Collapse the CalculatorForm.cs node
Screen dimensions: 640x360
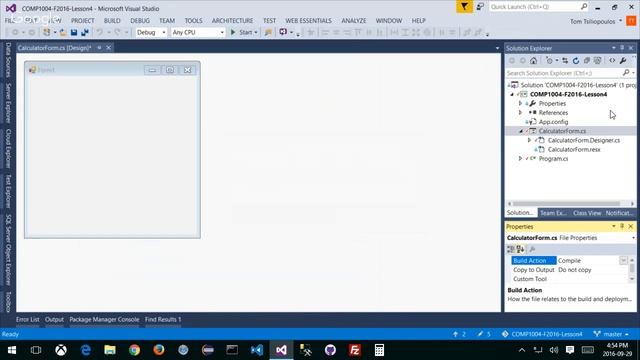[521, 131]
